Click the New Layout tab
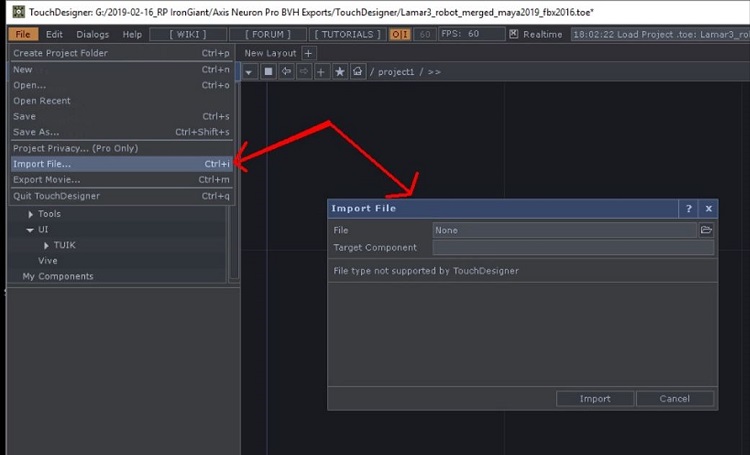 click(270, 53)
